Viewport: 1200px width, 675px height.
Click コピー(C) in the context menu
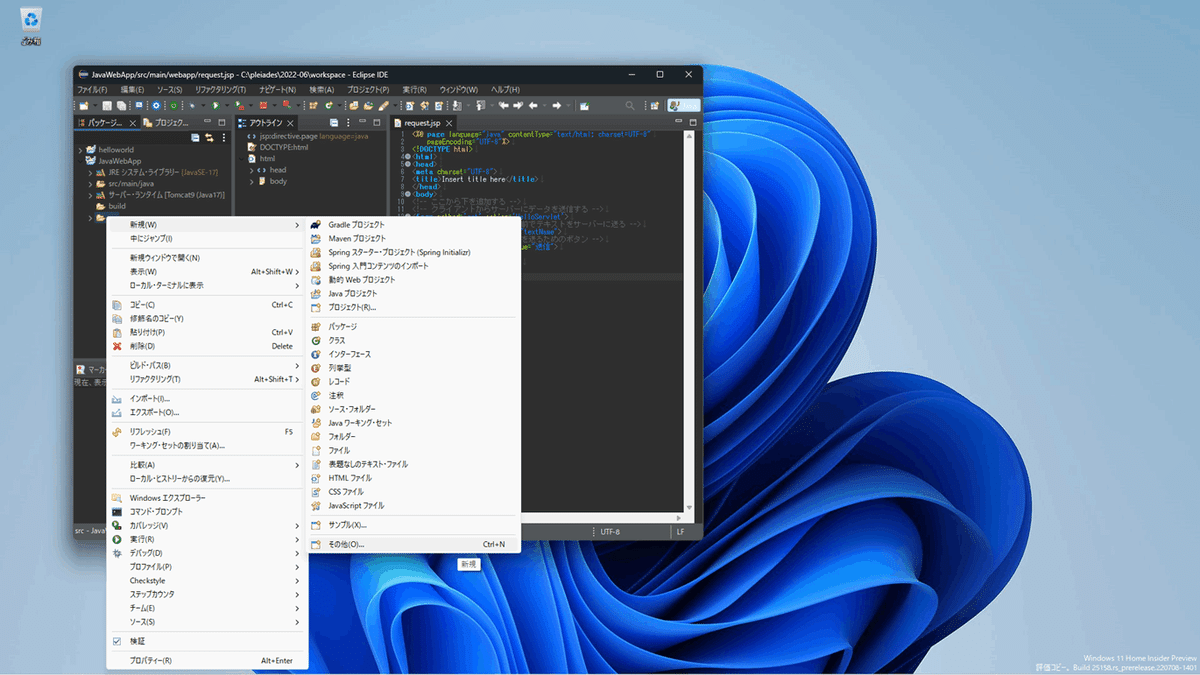coord(207,305)
